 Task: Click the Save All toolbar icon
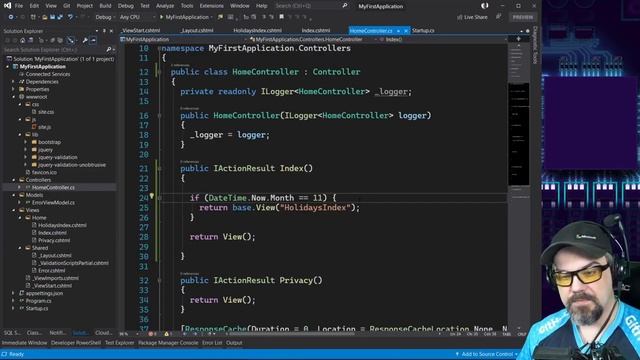click(x=60, y=17)
